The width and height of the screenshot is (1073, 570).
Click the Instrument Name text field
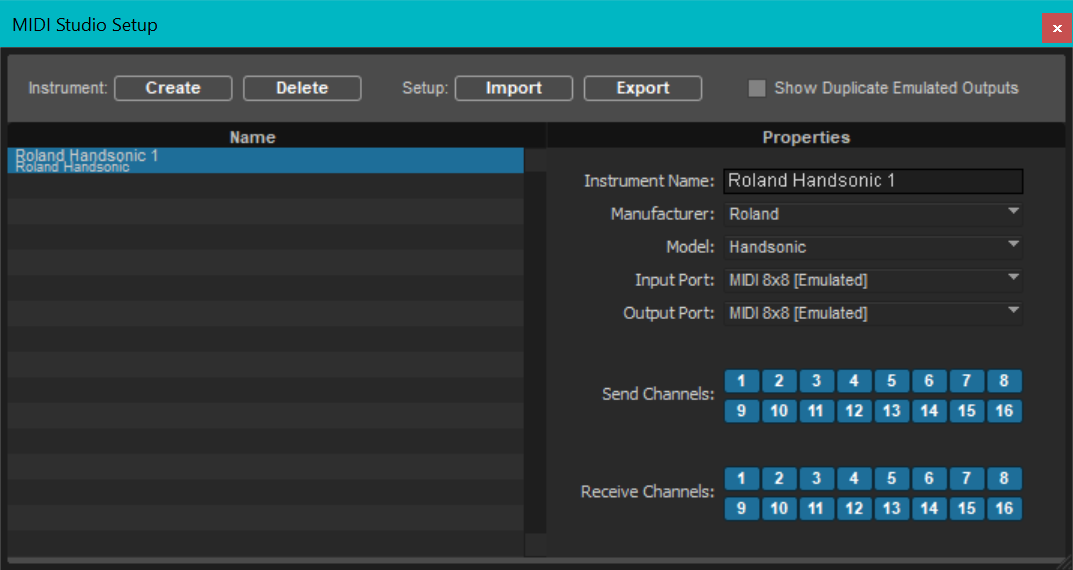click(873, 181)
